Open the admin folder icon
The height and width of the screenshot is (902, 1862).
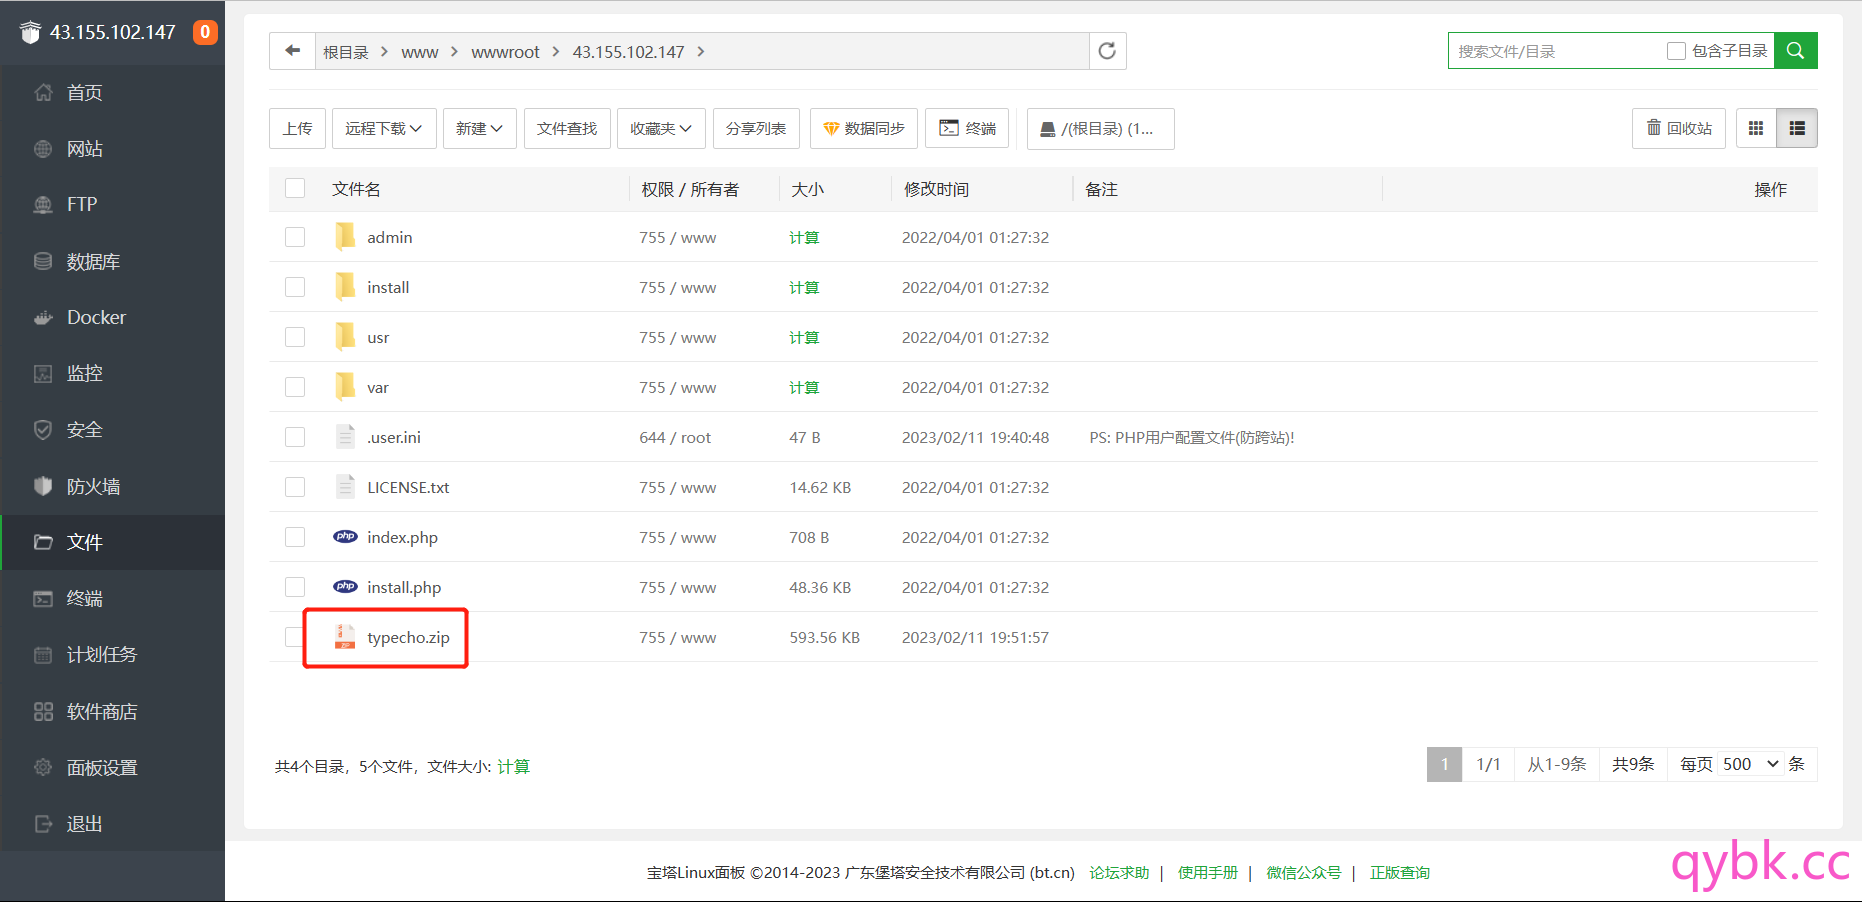[345, 236]
